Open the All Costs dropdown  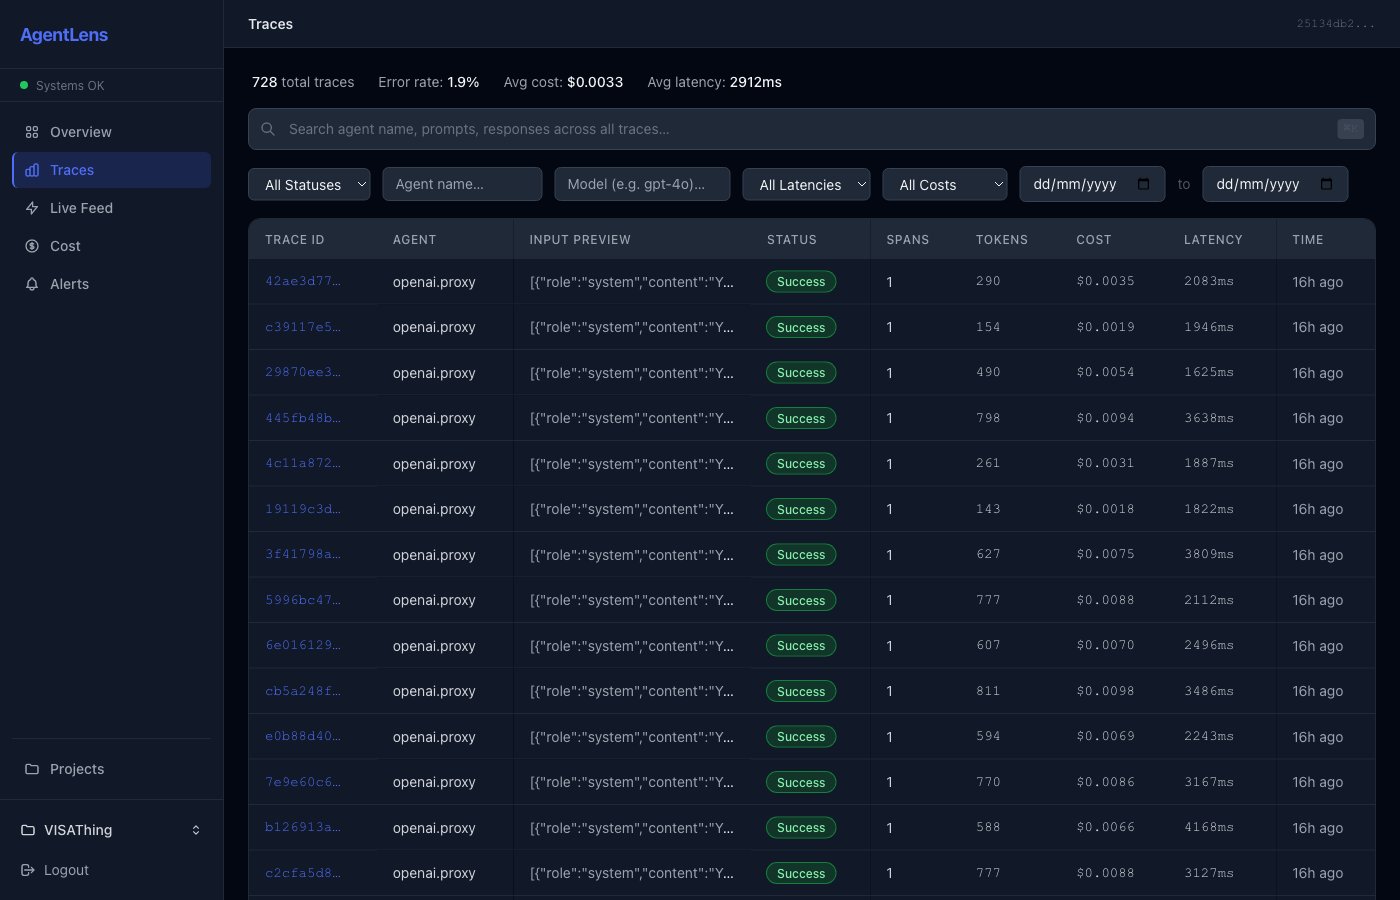pyautogui.click(x=944, y=184)
